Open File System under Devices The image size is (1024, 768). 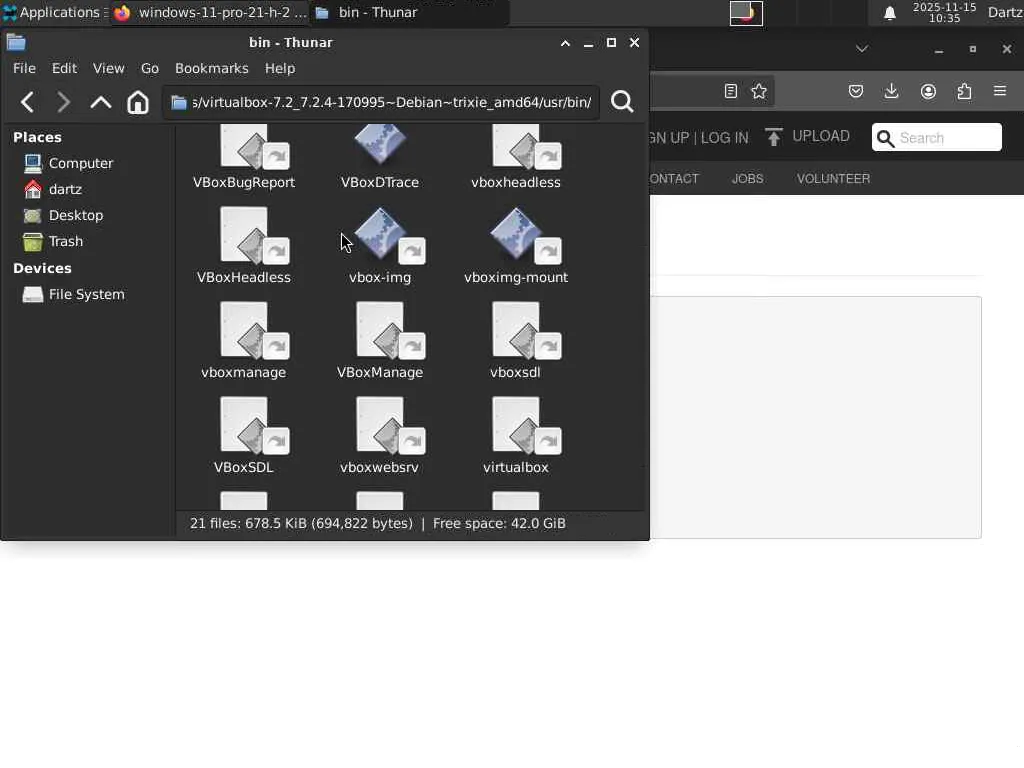[x=73, y=295]
